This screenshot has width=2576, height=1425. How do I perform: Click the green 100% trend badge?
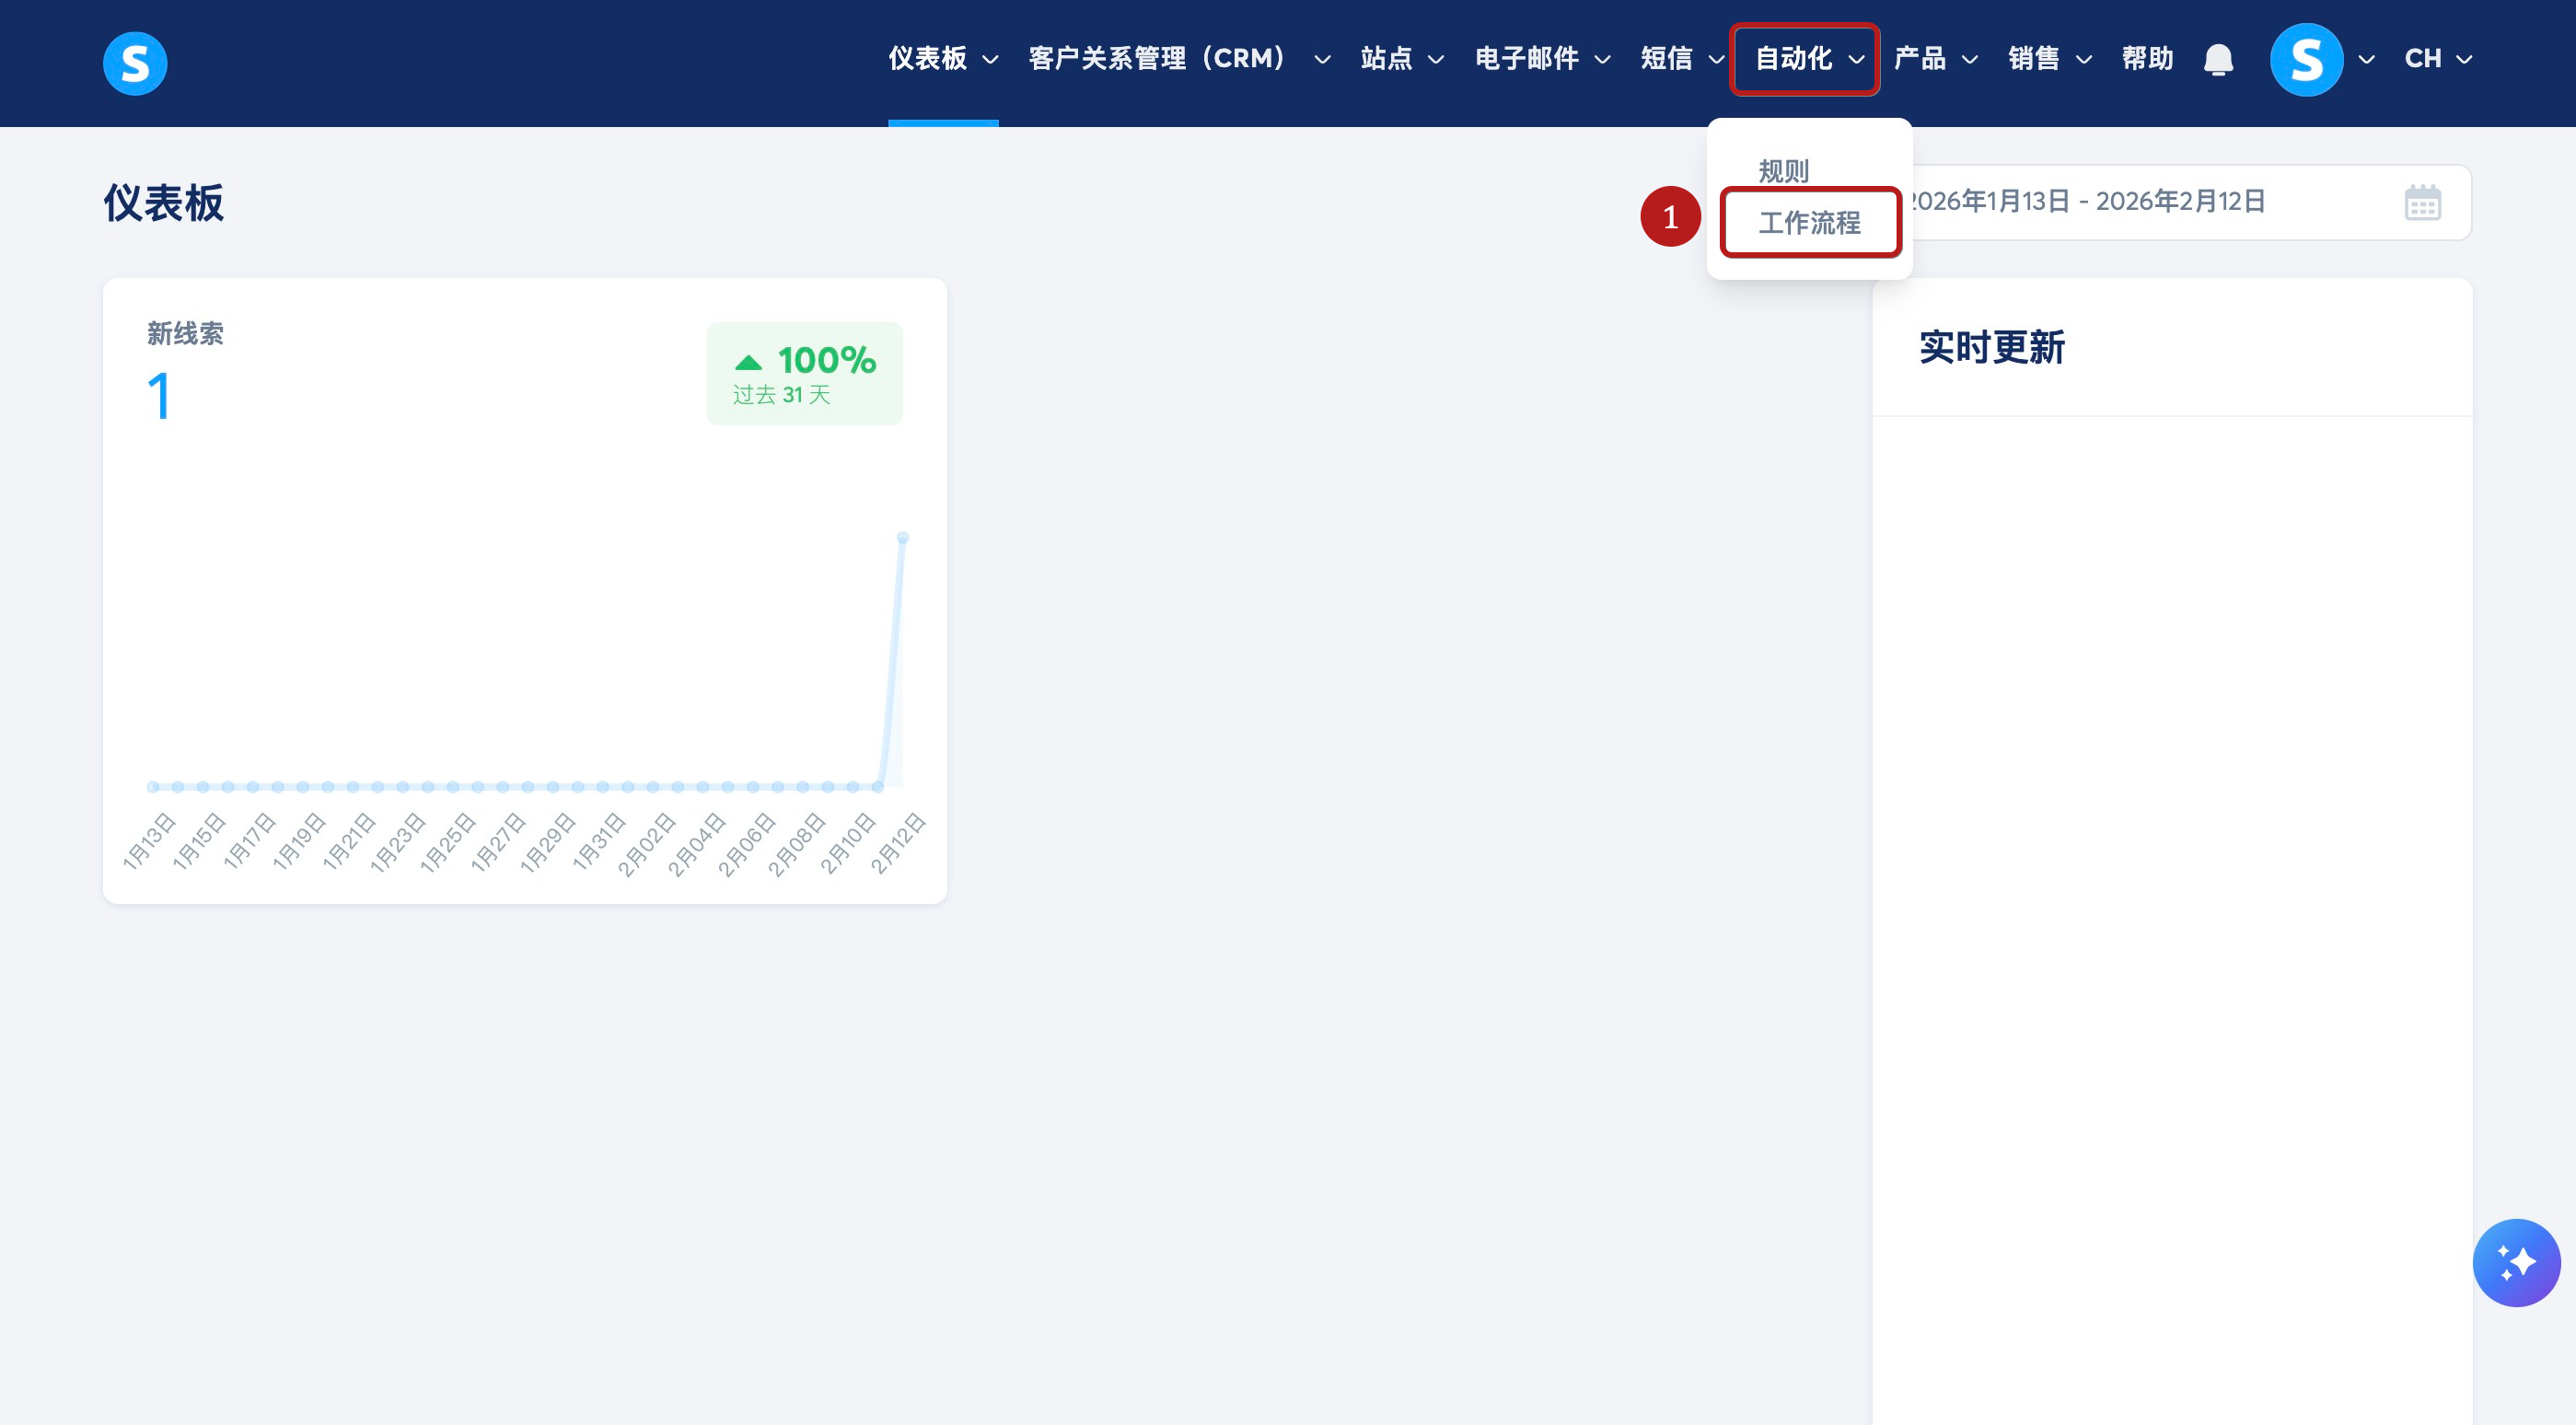click(x=805, y=374)
